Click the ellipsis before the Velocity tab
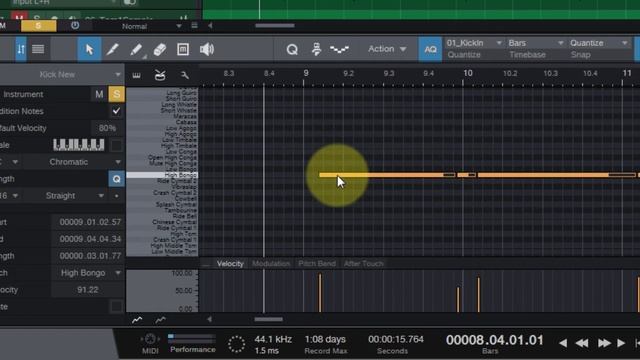The height and width of the screenshot is (360, 640). tap(206, 264)
